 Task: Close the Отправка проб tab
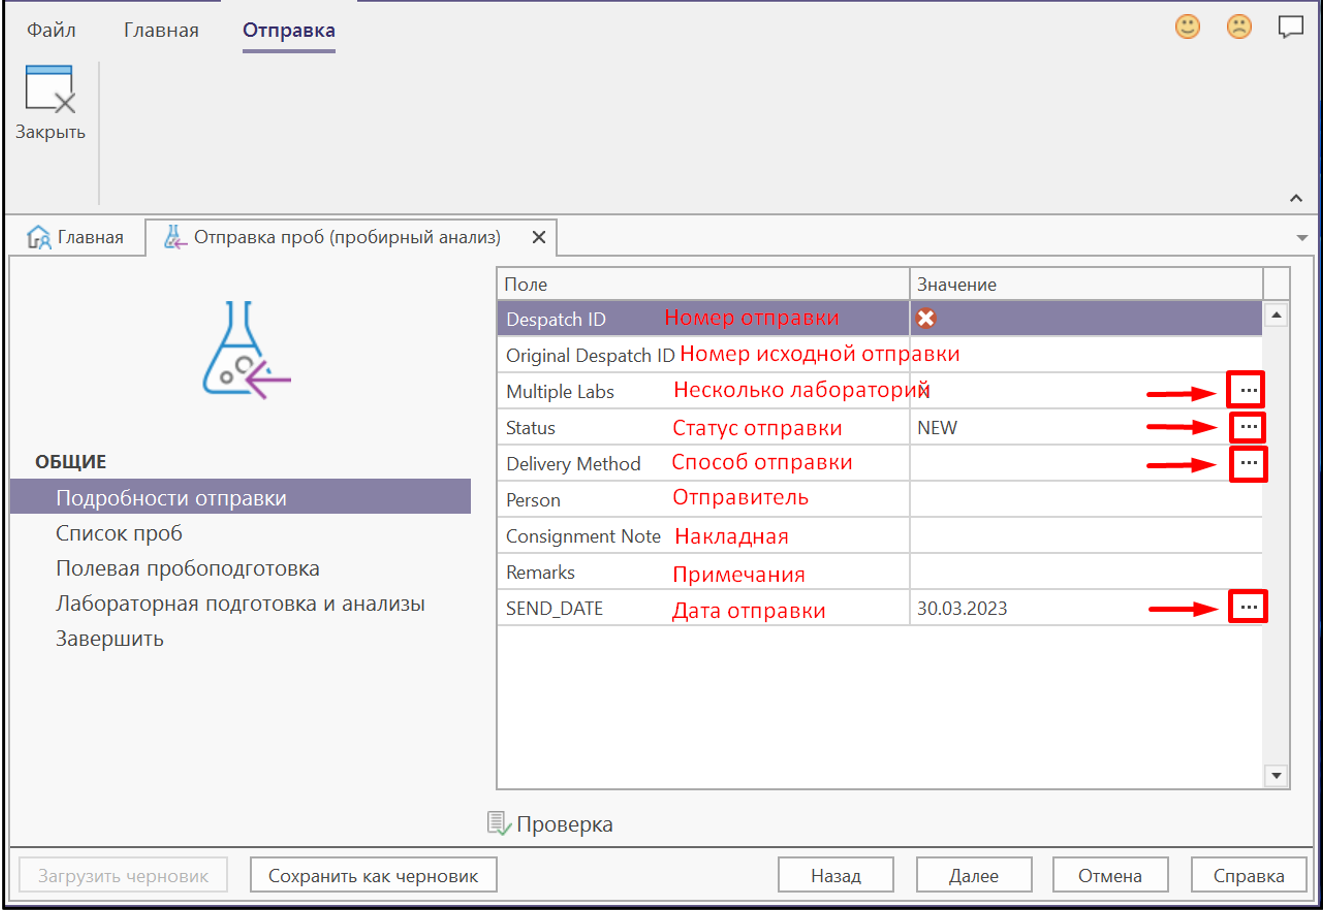[538, 237]
